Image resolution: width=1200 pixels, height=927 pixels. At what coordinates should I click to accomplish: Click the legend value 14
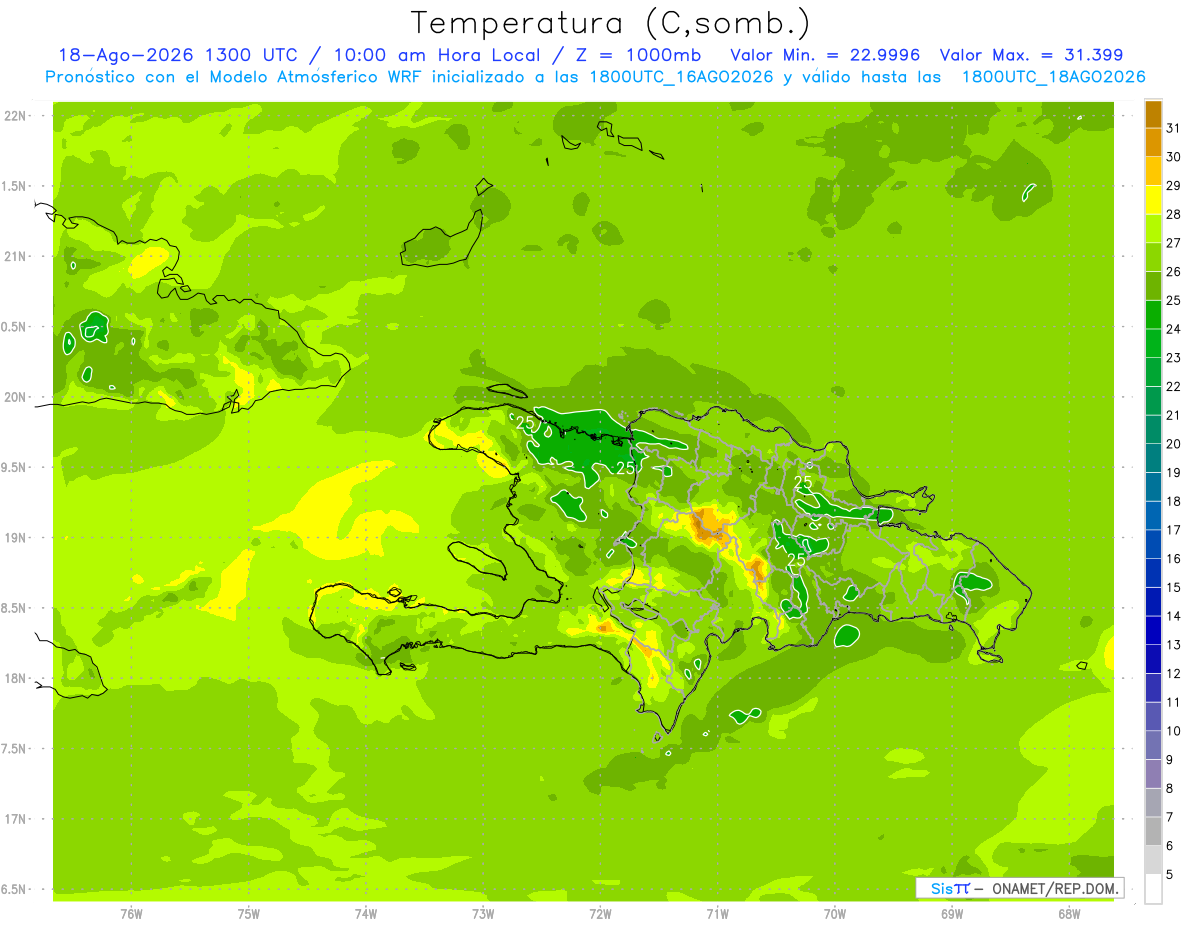1174,617
